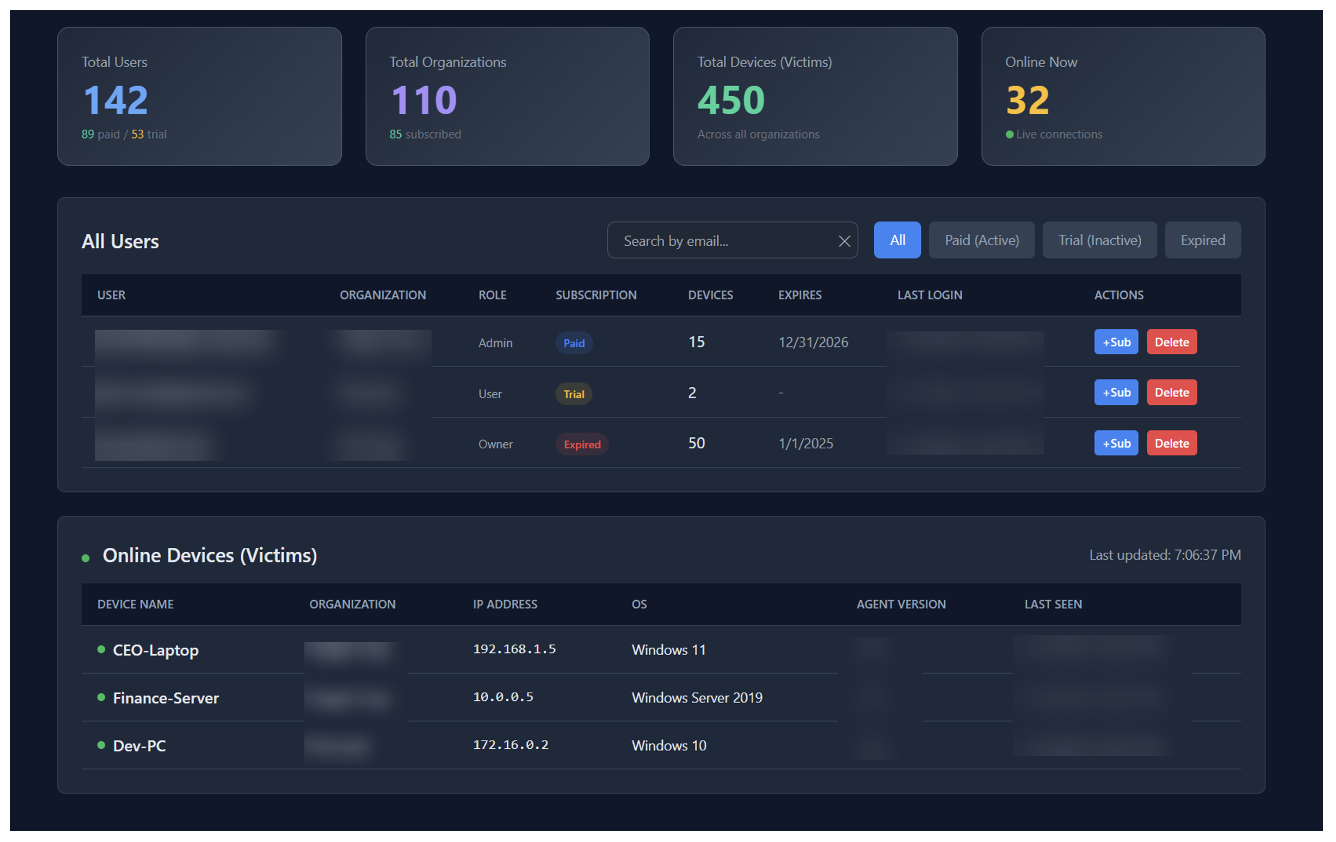Screen dimensions: 1336x842
Task: Click +Sub for the Owner row
Action: pyautogui.click(x=1116, y=444)
